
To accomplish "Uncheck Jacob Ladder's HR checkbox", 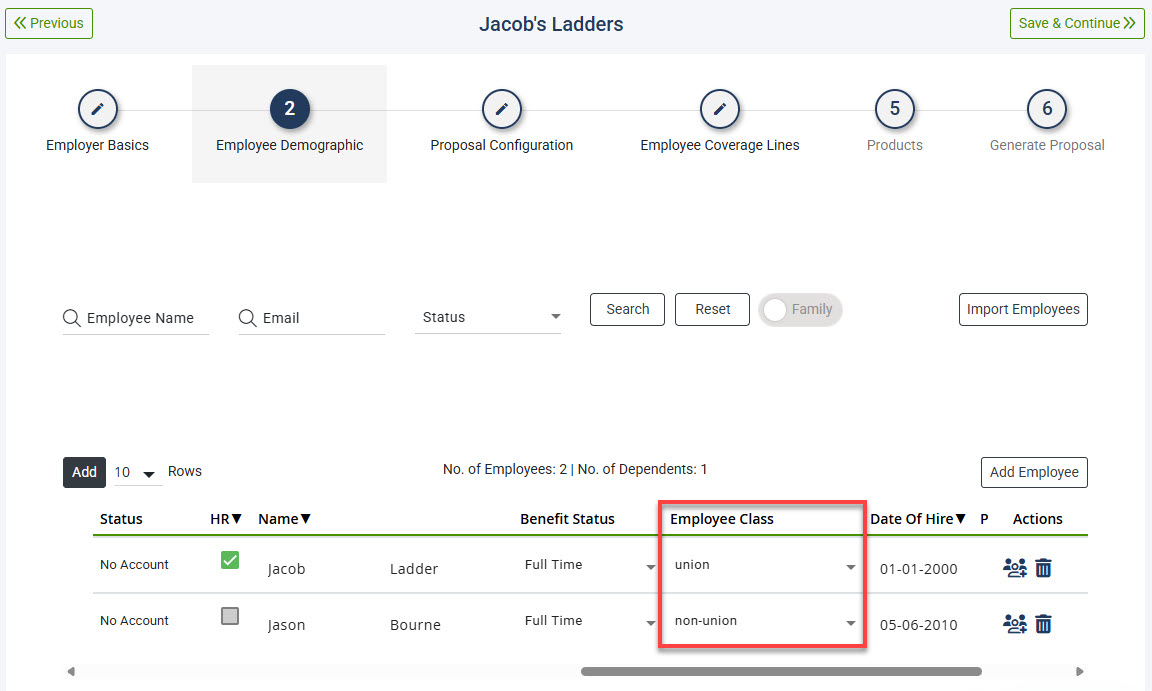I will (229, 560).
